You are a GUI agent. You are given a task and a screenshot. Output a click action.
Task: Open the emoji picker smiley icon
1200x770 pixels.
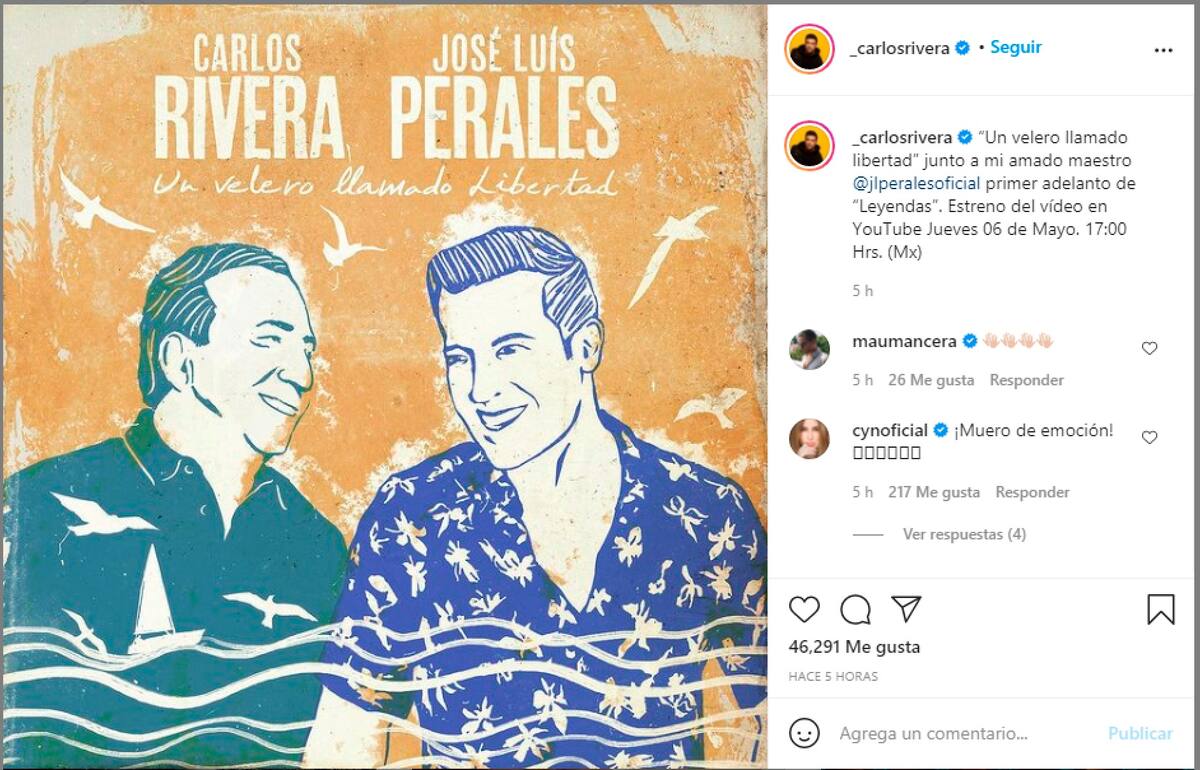804,733
